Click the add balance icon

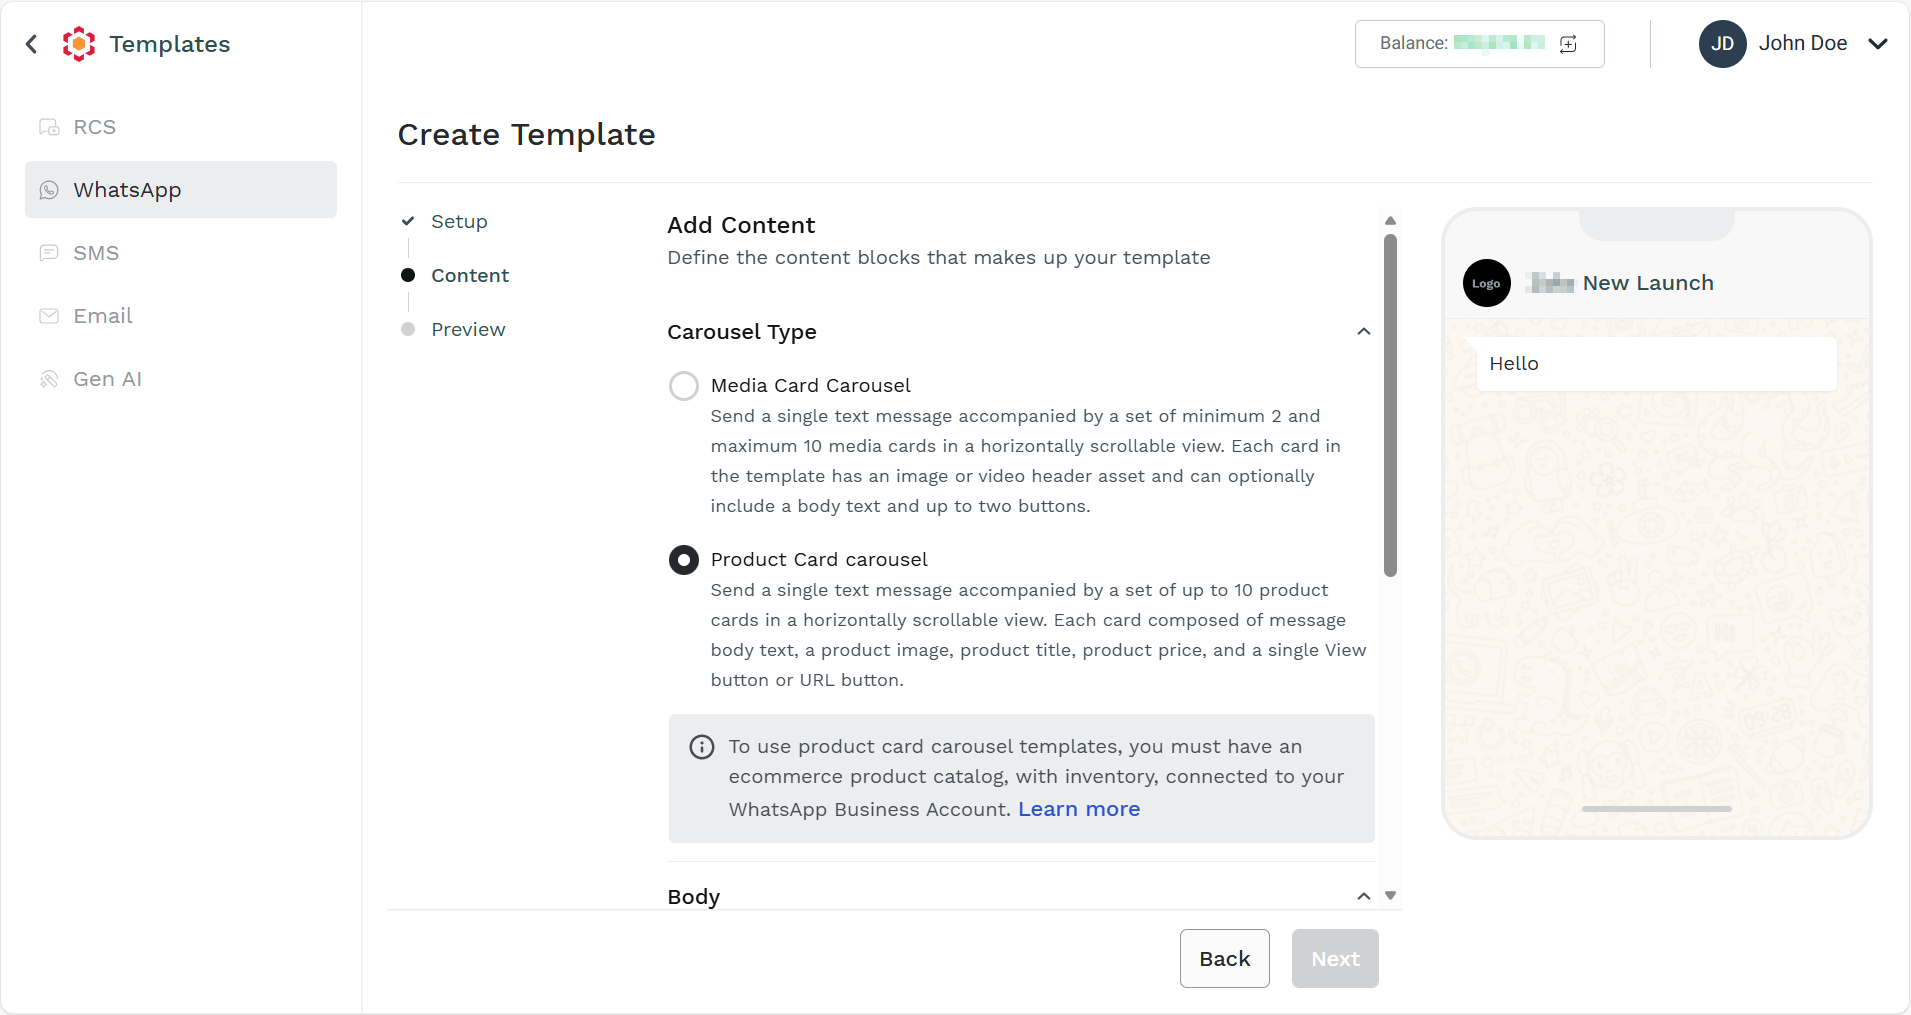(x=1568, y=44)
